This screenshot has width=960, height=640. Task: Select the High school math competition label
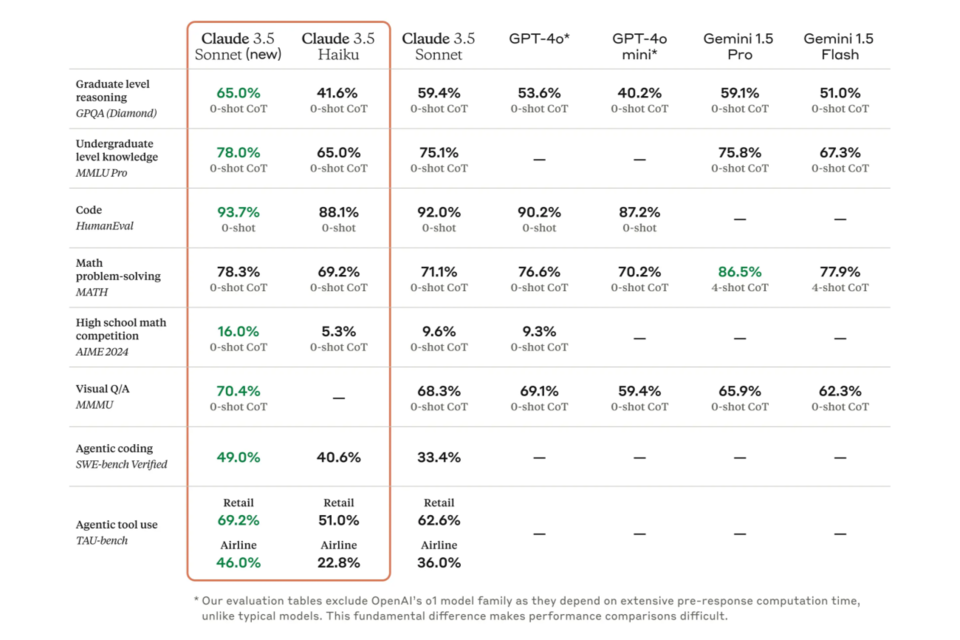[122, 337]
